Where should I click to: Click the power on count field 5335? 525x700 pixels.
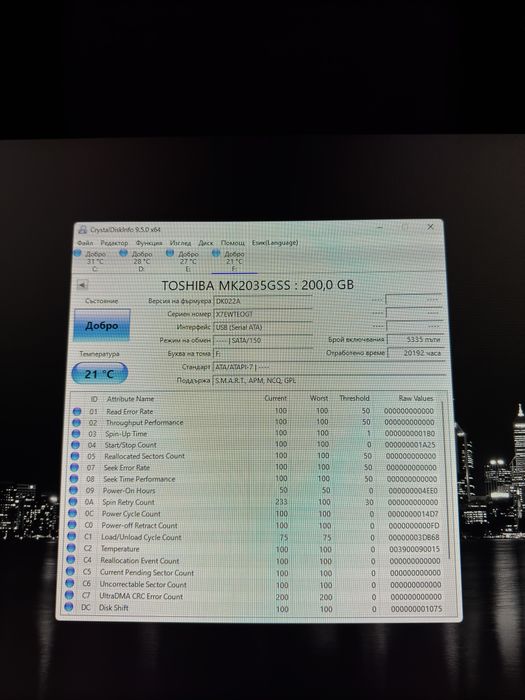(415, 340)
